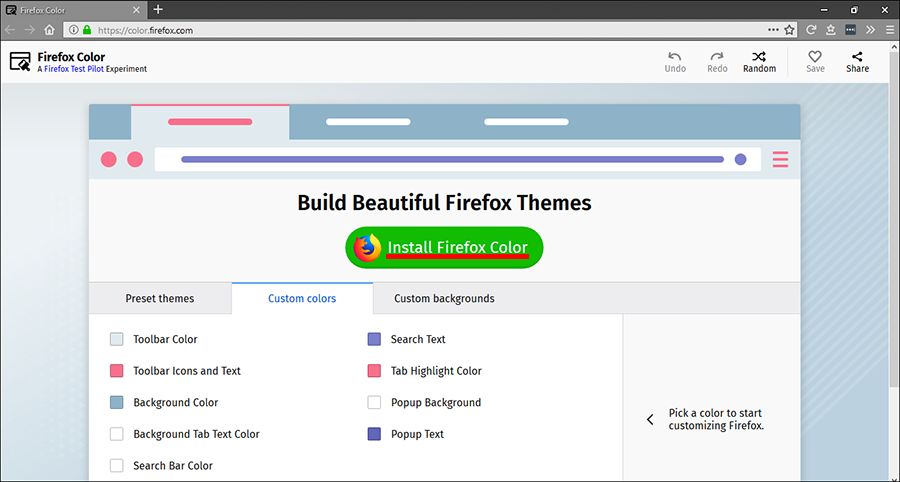
Task: Click the preview's active tab
Action: click(210, 122)
